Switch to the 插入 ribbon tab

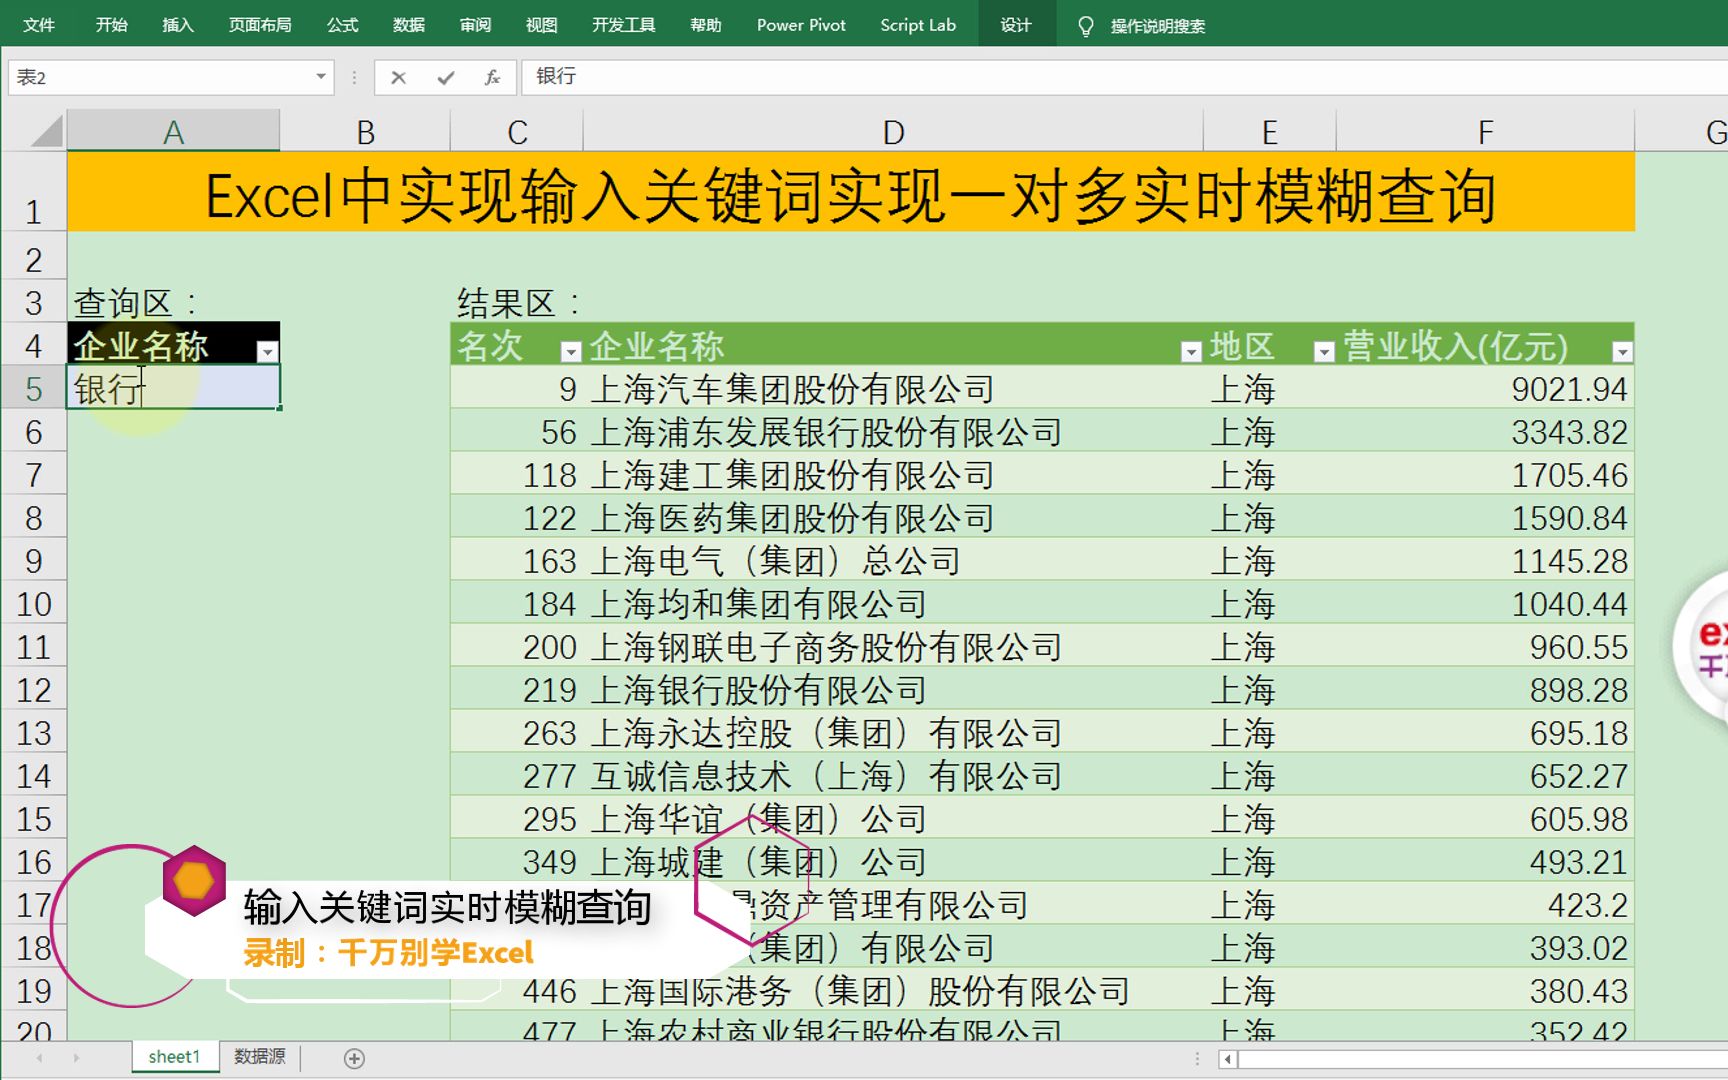click(x=178, y=25)
